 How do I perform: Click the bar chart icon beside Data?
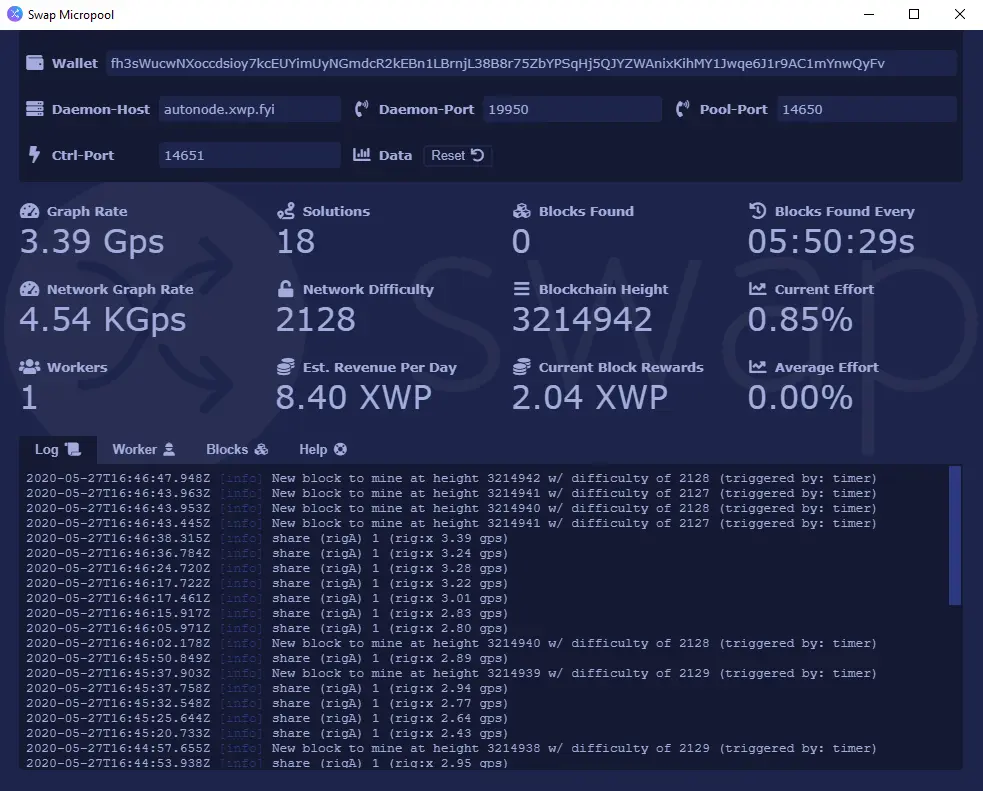(361, 155)
